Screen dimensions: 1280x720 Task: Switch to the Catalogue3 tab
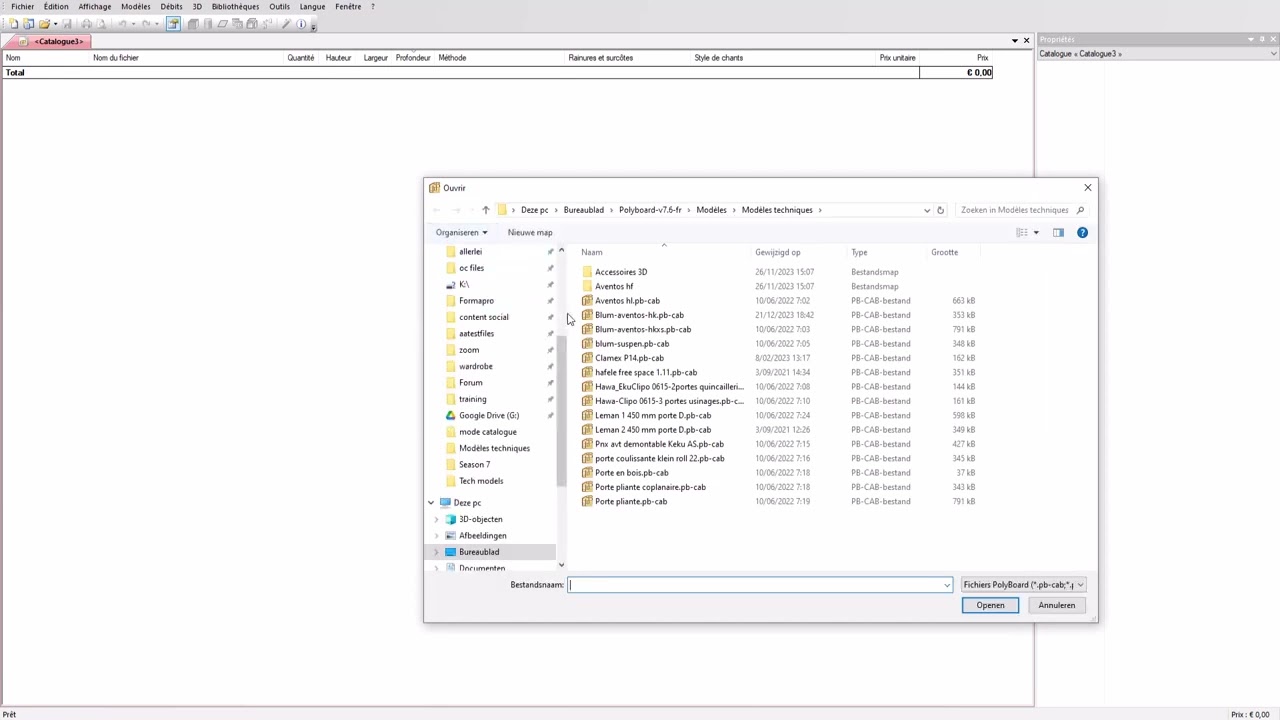[x=52, y=42]
